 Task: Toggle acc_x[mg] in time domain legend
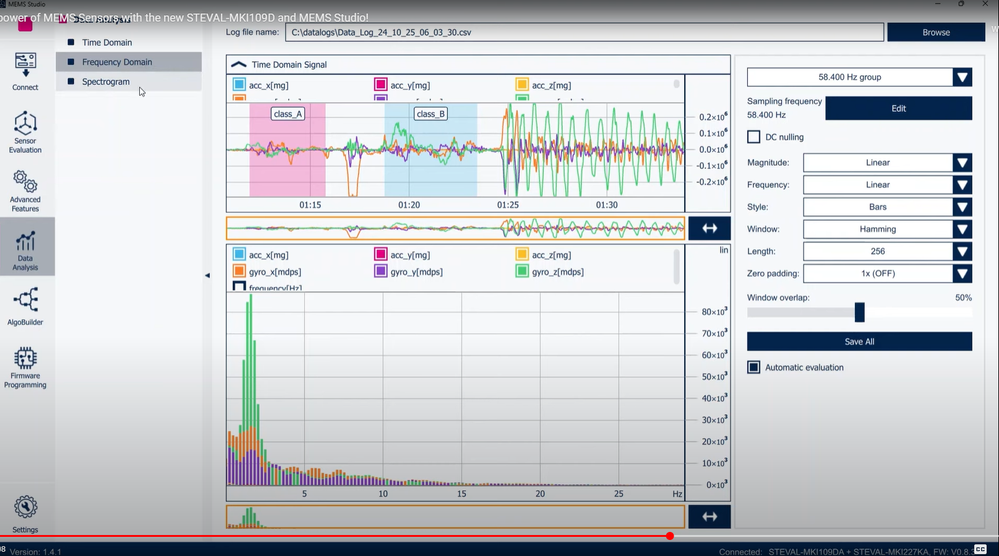pyautogui.click(x=239, y=85)
